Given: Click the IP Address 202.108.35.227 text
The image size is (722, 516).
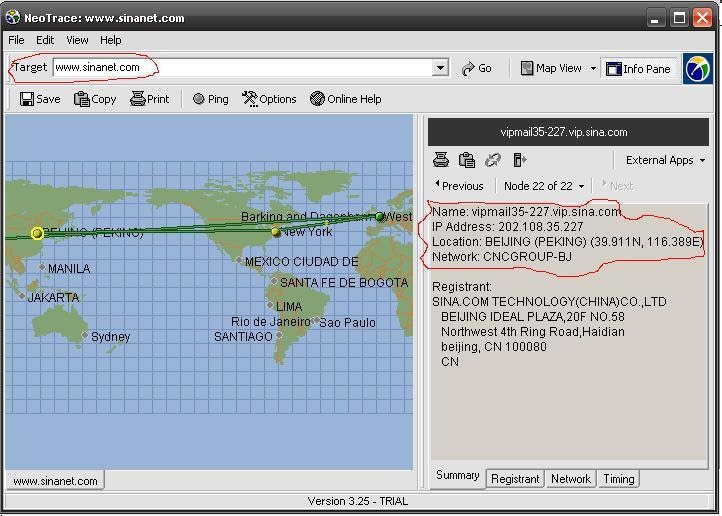Looking at the screenshot, I should coord(507,226).
